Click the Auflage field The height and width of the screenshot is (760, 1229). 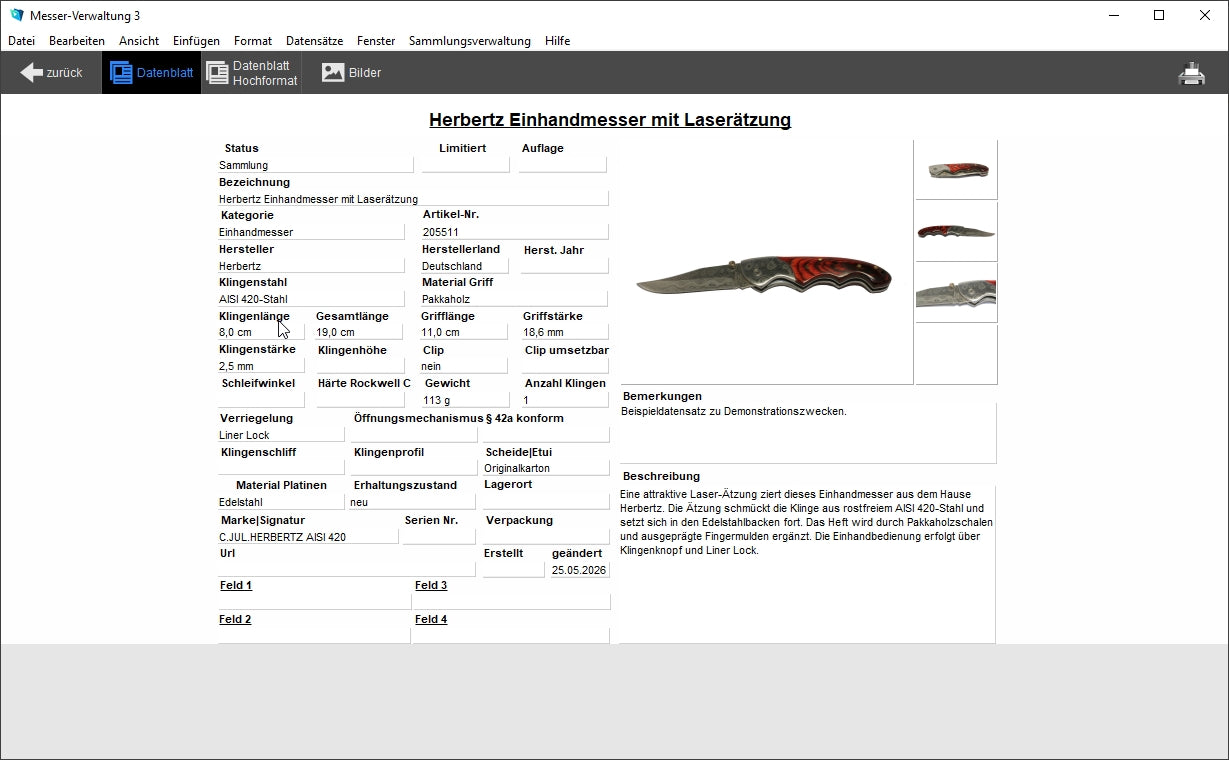pos(563,165)
